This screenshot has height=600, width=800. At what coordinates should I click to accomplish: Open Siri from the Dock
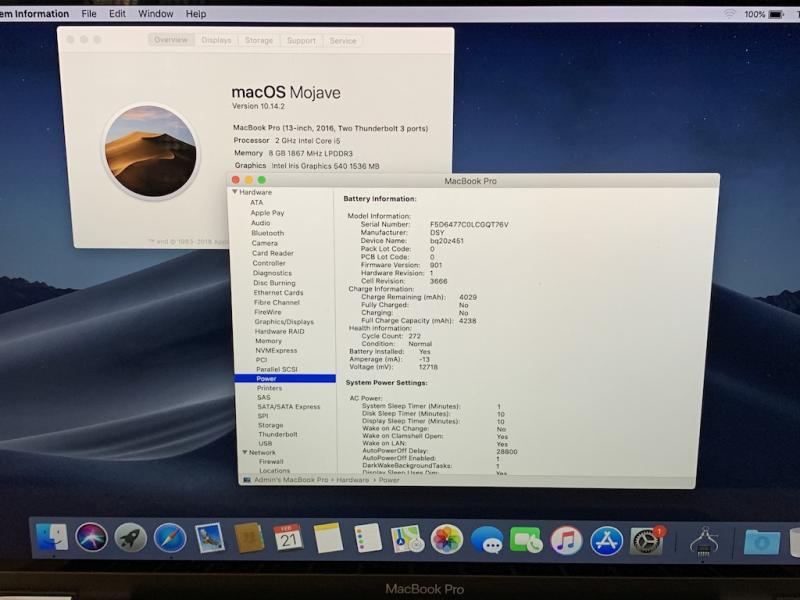91,538
